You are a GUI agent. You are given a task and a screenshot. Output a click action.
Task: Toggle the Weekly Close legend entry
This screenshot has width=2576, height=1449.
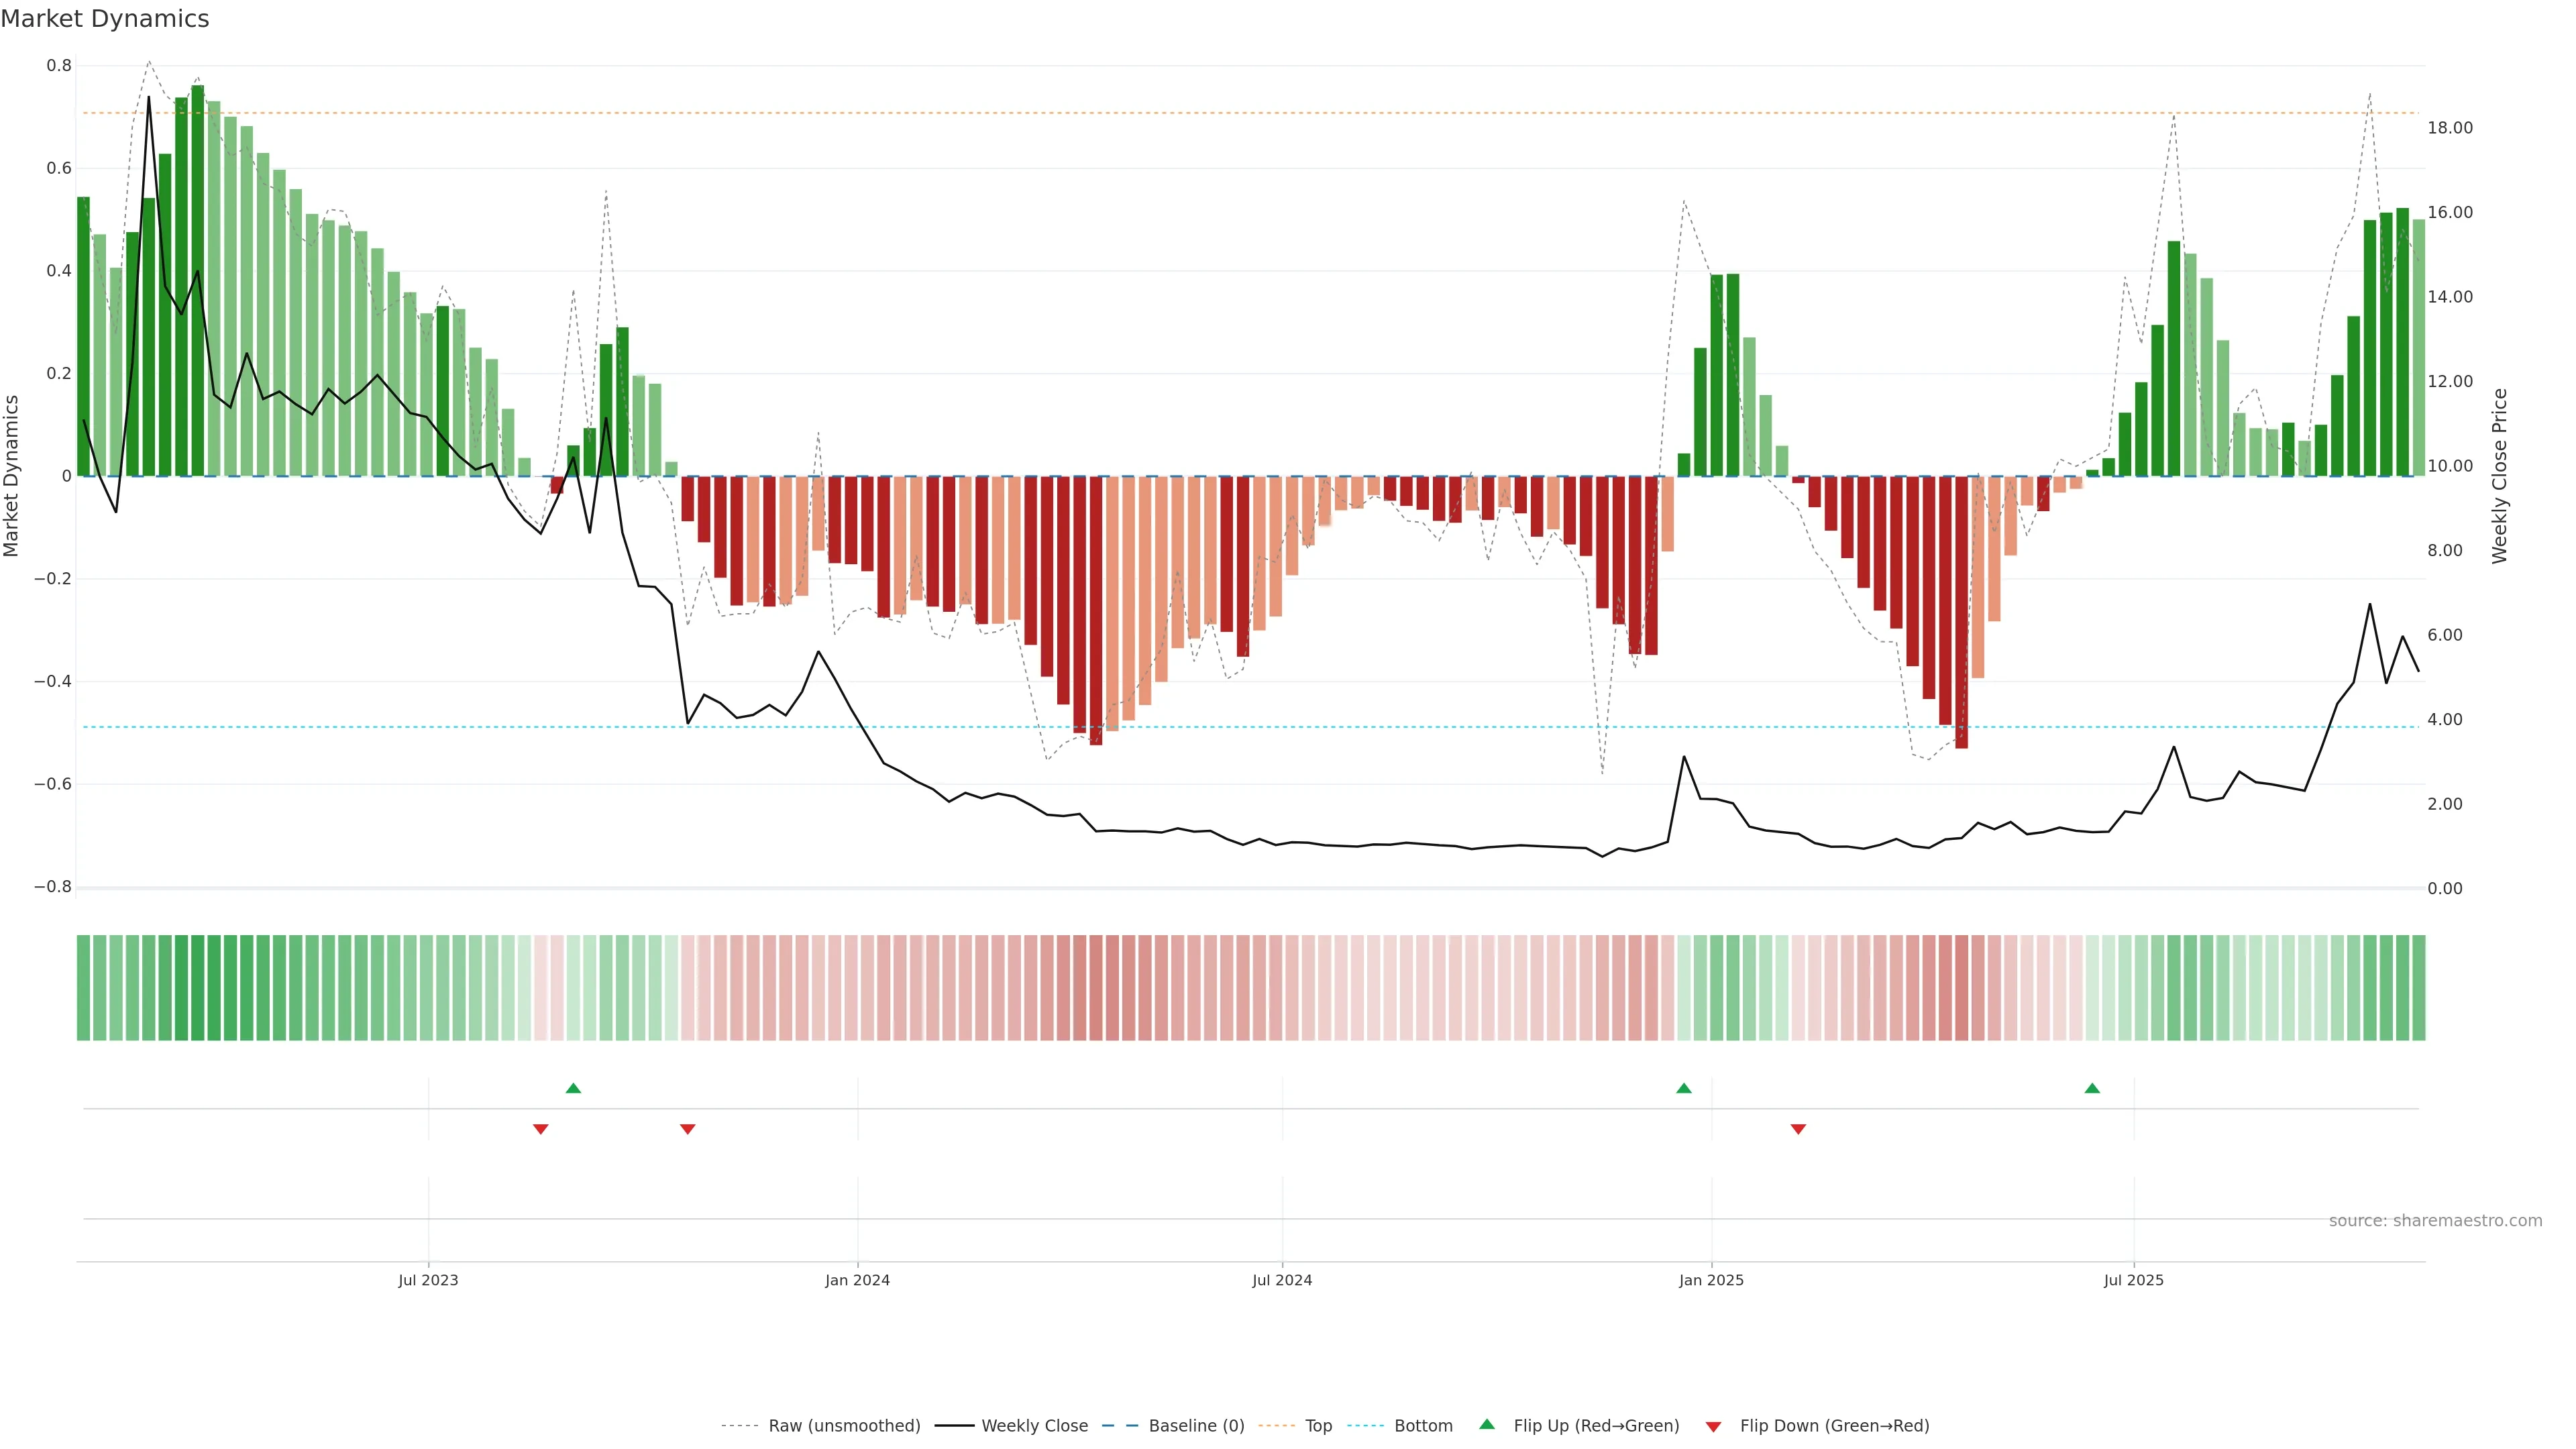[x=1034, y=1426]
